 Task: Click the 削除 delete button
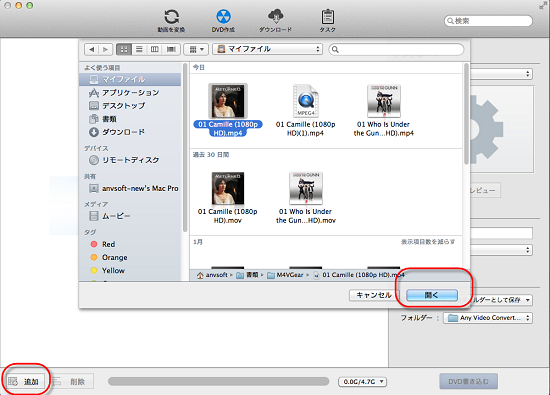pos(73,381)
